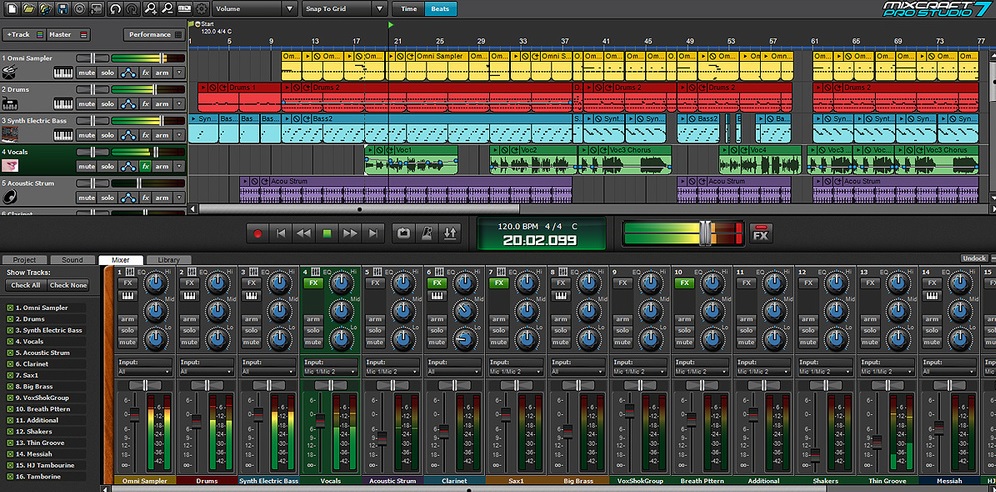Image resolution: width=996 pixels, height=492 pixels.
Task: Open the Input dropdown on Breath Pttern channel
Action: (702, 371)
